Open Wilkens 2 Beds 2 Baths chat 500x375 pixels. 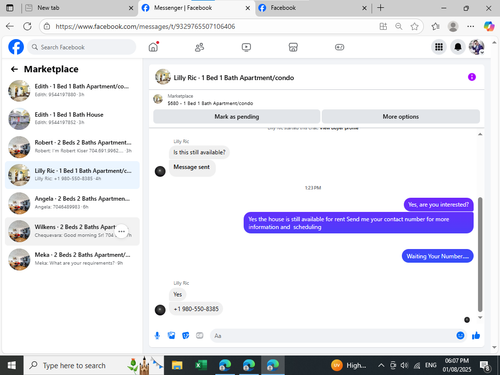72,231
